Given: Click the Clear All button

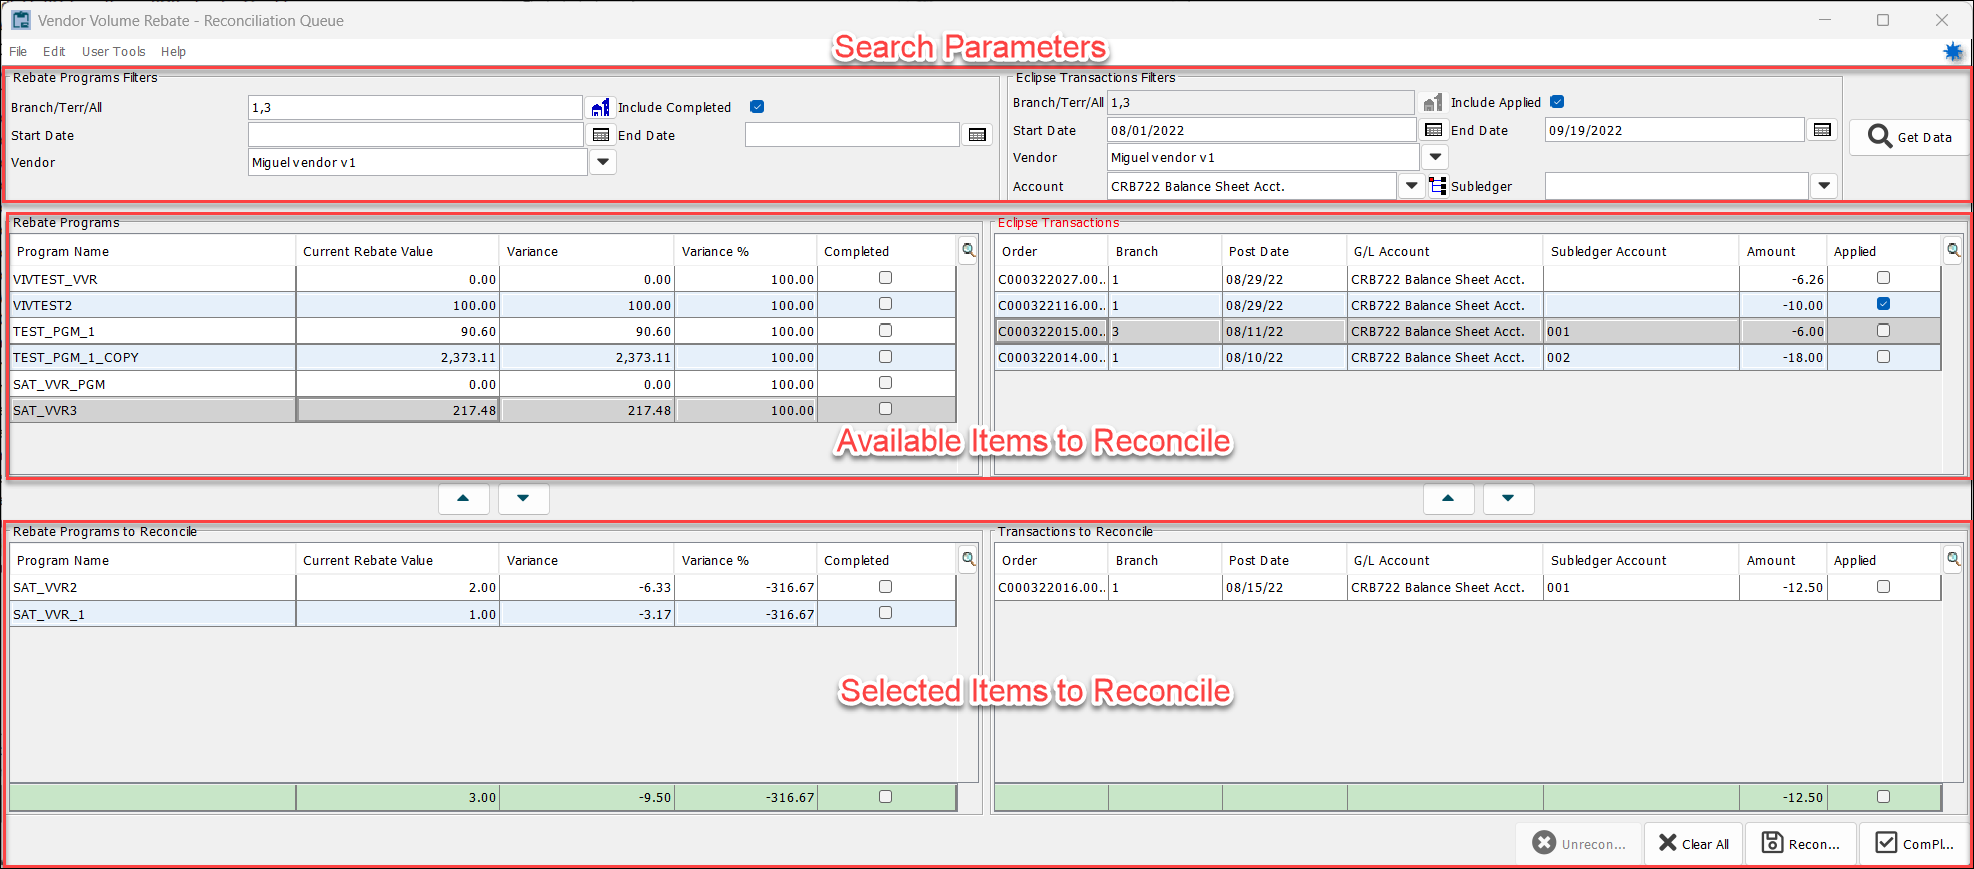Looking at the screenshot, I should click(1694, 844).
